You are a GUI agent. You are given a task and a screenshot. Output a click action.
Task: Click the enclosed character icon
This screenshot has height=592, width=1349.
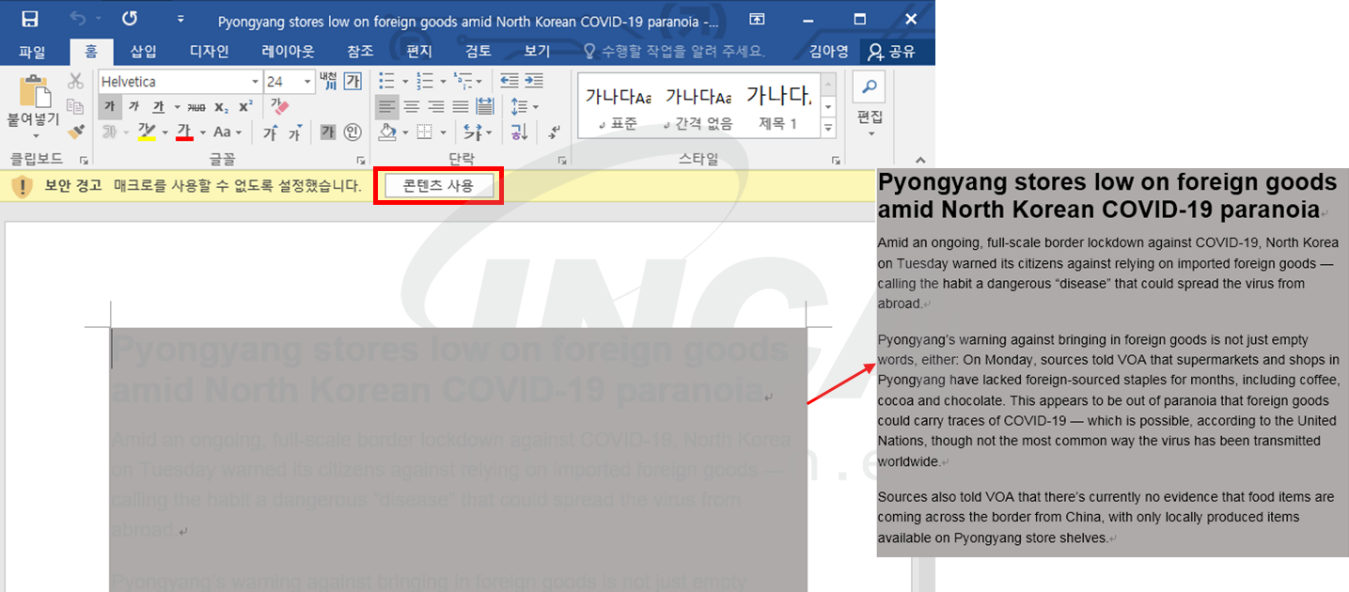(353, 132)
